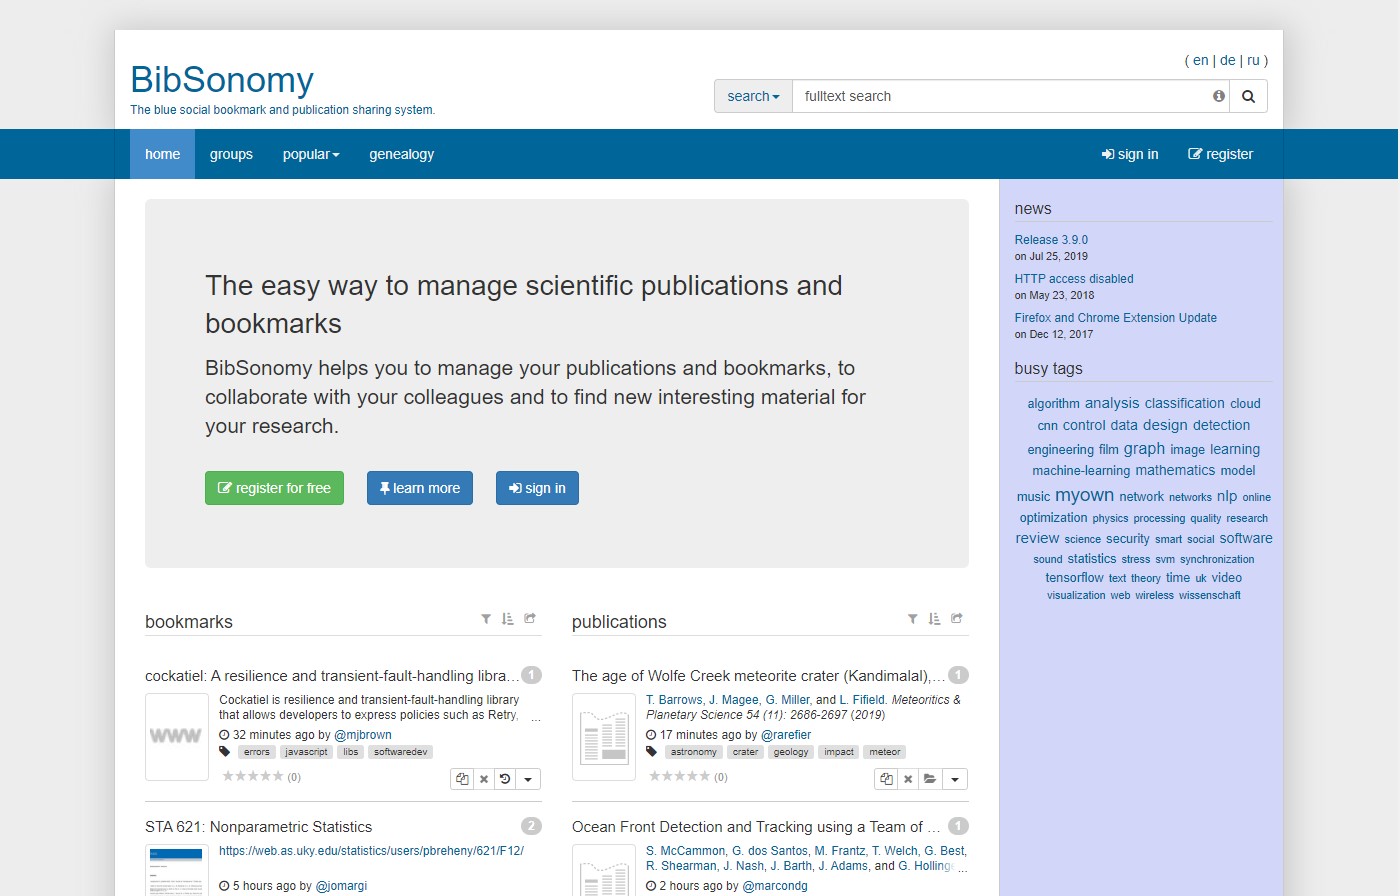This screenshot has width=1400, height=896.
Task: Click the blue sign in button in hero
Action: [x=537, y=488]
